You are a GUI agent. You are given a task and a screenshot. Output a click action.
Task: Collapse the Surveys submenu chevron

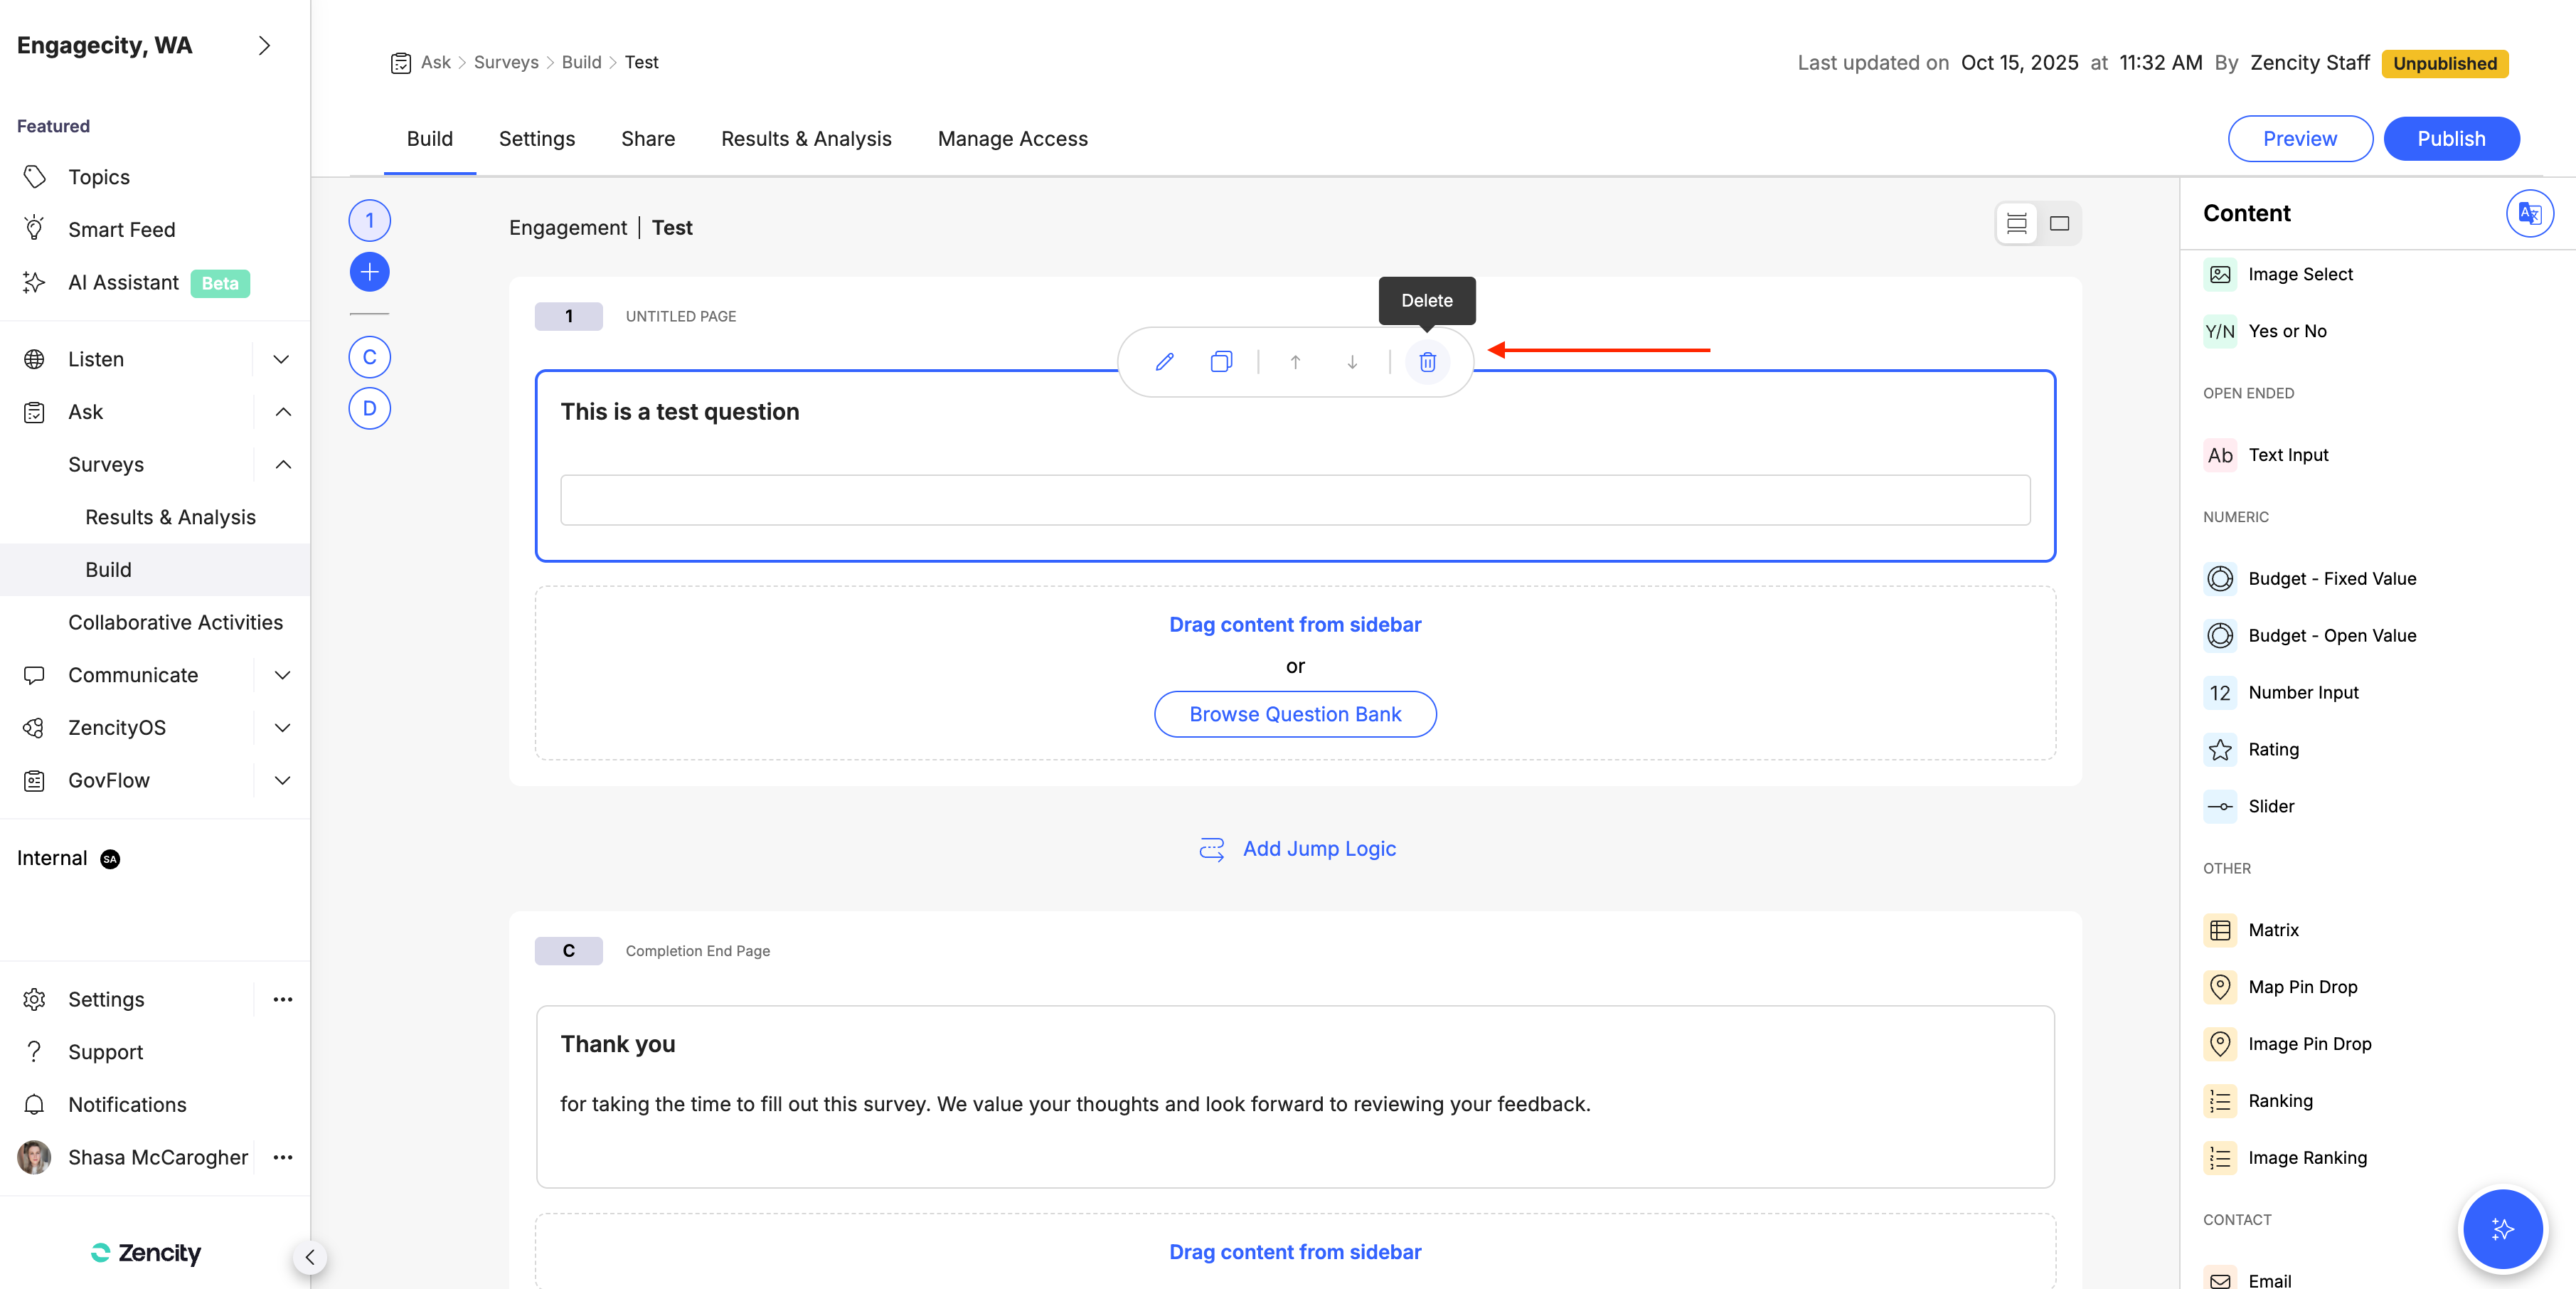click(x=283, y=464)
